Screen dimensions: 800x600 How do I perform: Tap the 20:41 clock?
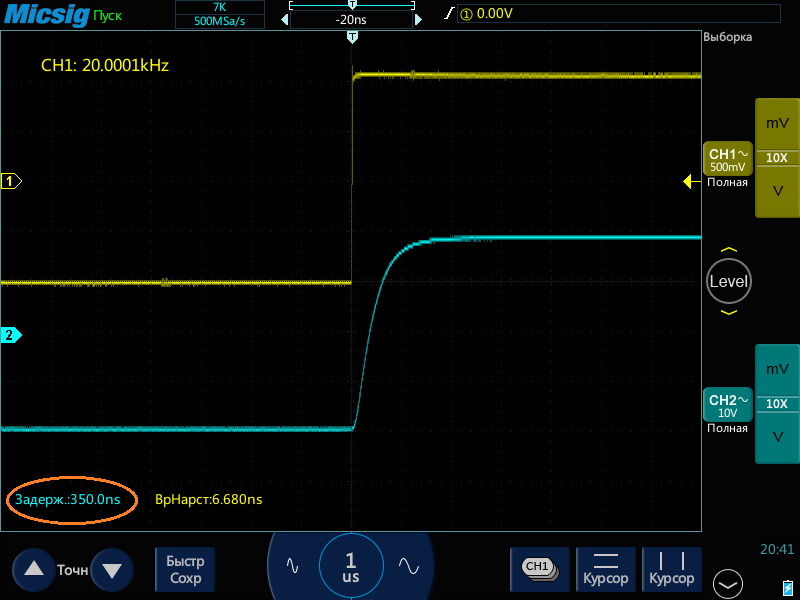coord(777,549)
